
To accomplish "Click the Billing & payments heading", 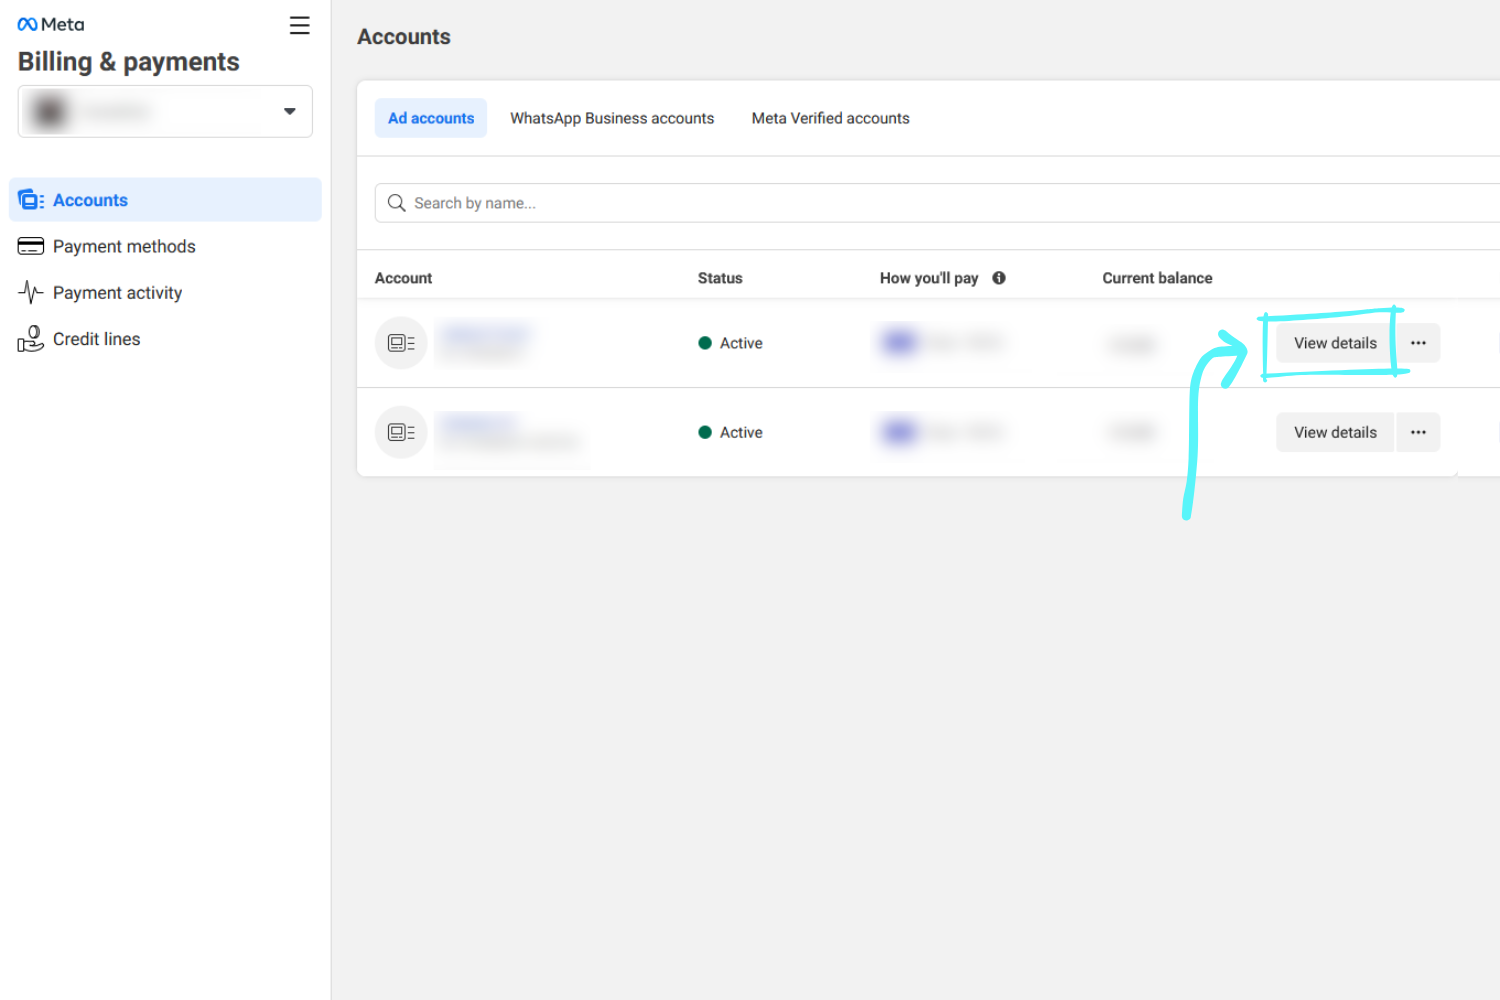I will click(x=129, y=62).
